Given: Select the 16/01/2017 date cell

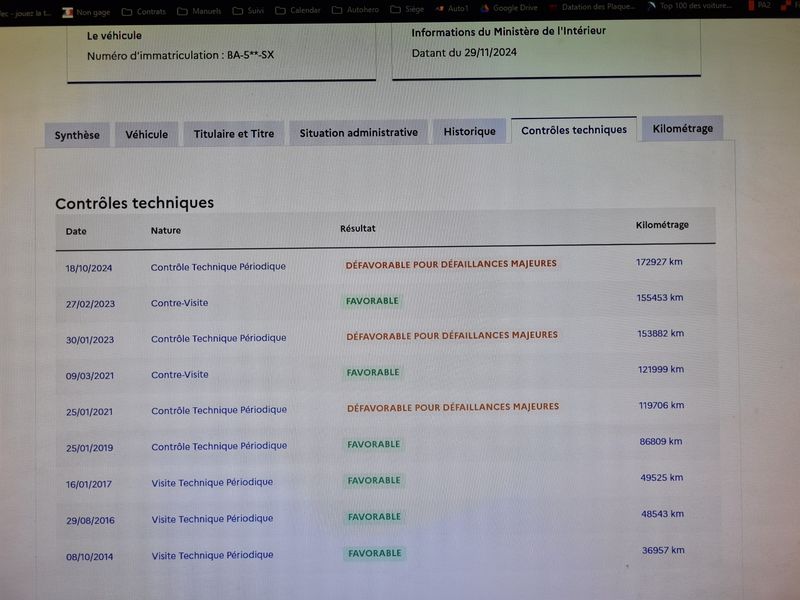Looking at the screenshot, I should [x=89, y=484].
